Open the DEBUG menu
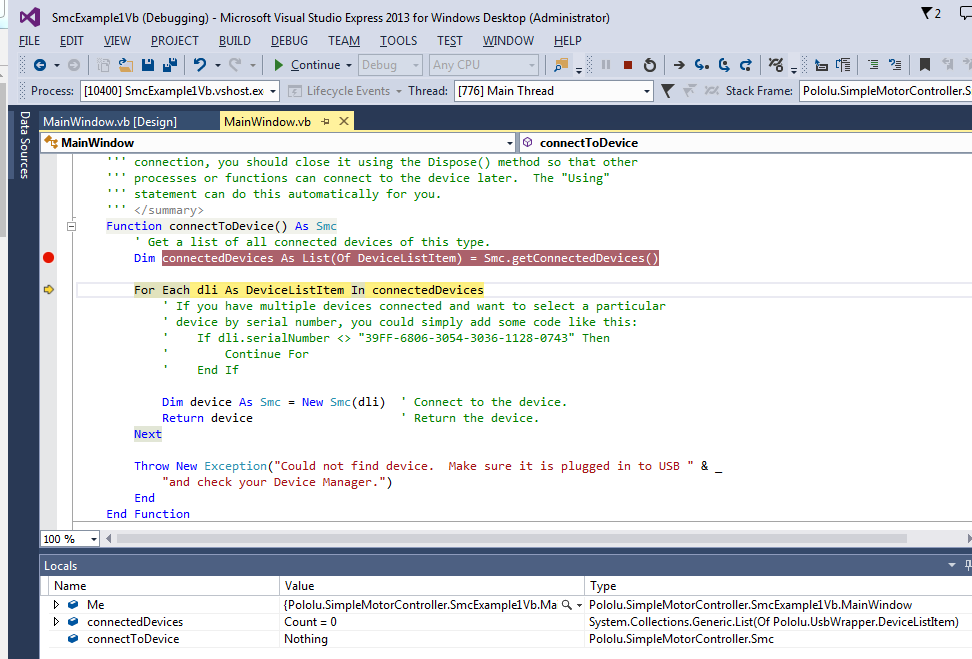 (x=289, y=41)
